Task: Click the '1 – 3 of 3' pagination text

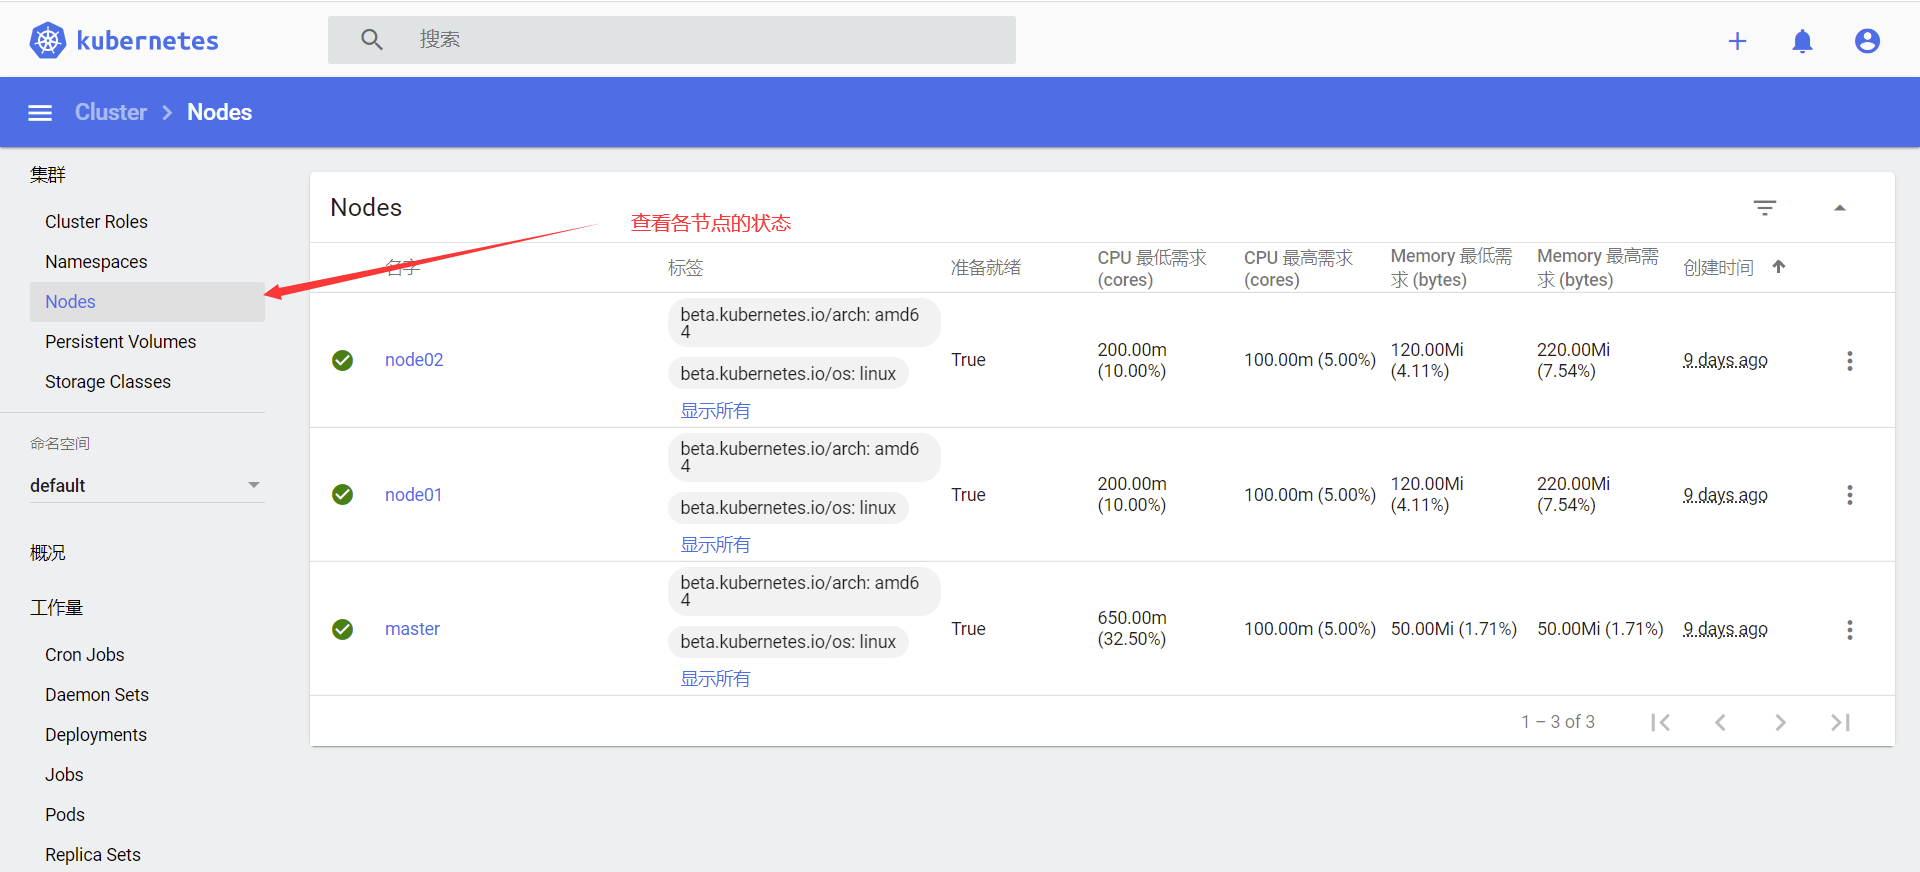Action: point(1558,722)
